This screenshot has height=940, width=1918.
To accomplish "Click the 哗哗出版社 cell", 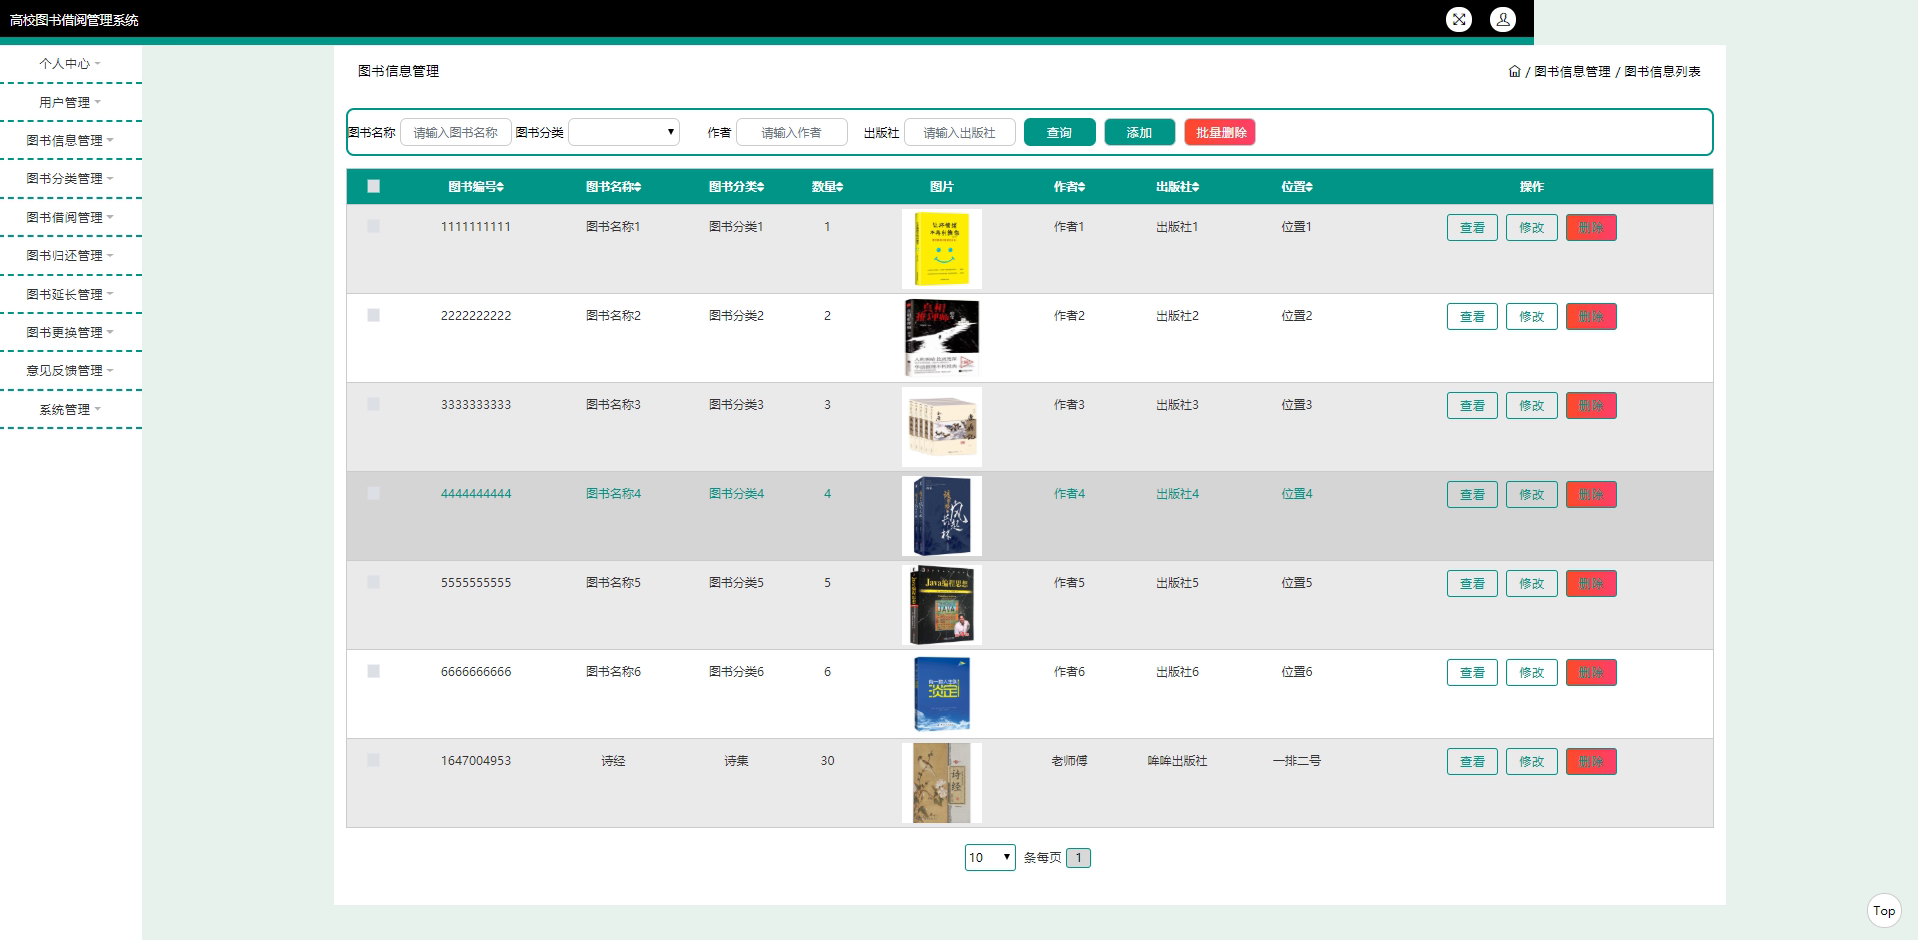I will (x=1177, y=761).
